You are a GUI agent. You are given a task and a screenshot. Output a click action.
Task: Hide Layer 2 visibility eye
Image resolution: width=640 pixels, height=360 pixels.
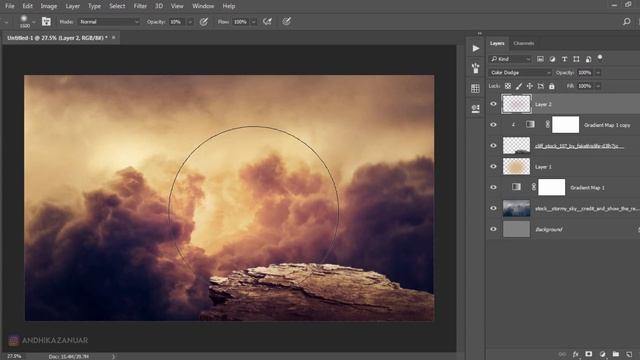tap(493, 104)
